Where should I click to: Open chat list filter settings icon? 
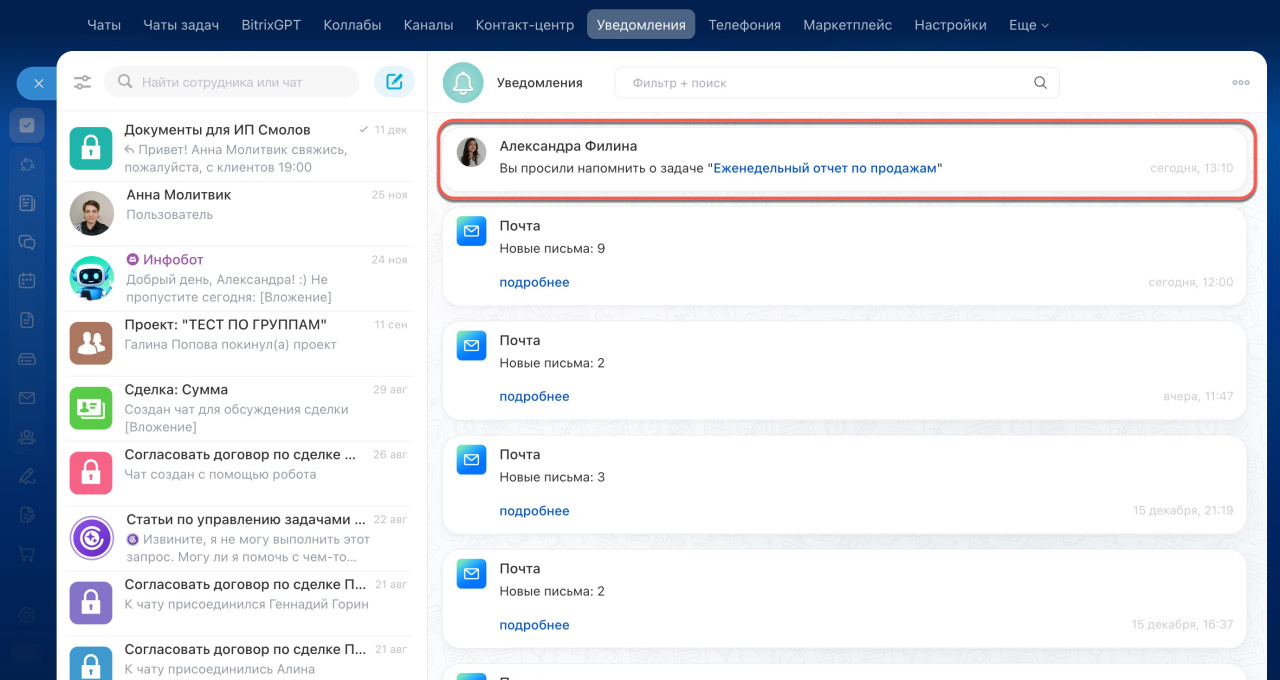click(x=82, y=82)
